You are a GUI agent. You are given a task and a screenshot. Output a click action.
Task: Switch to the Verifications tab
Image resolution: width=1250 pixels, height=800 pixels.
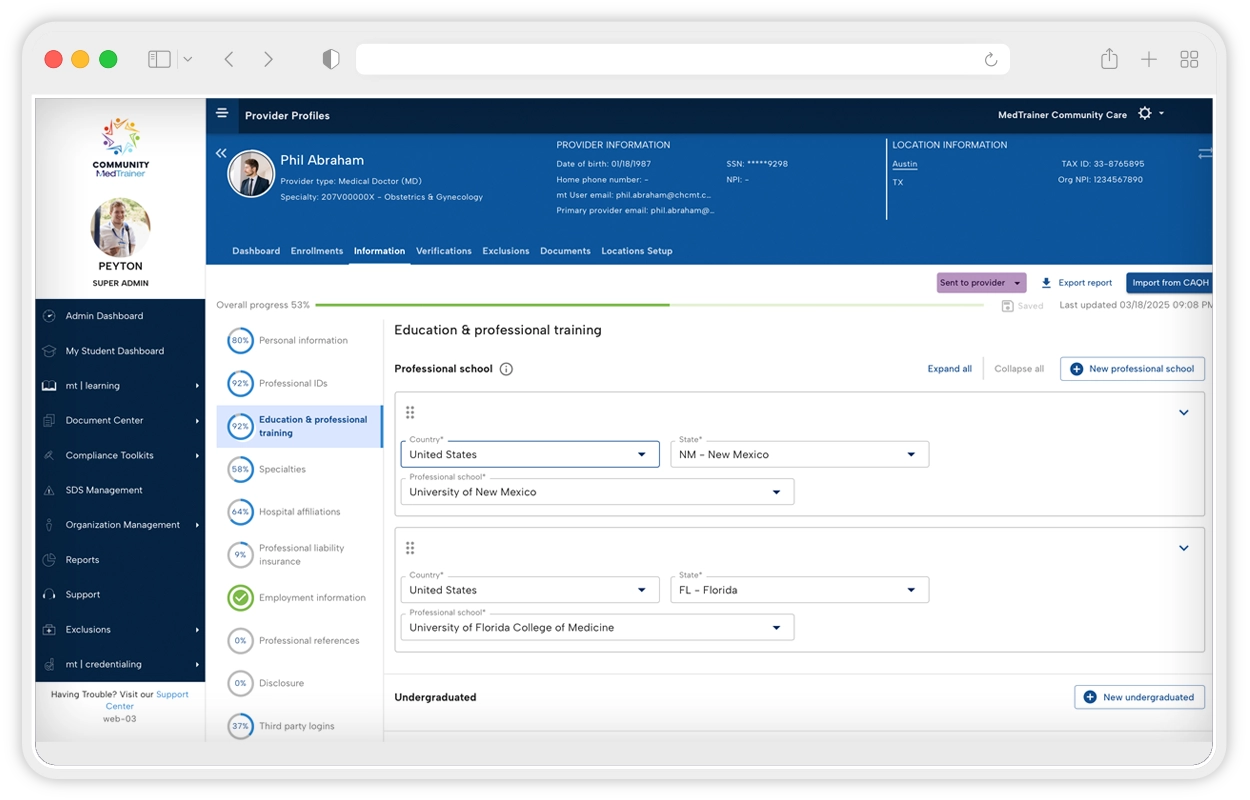[x=443, y=251]
